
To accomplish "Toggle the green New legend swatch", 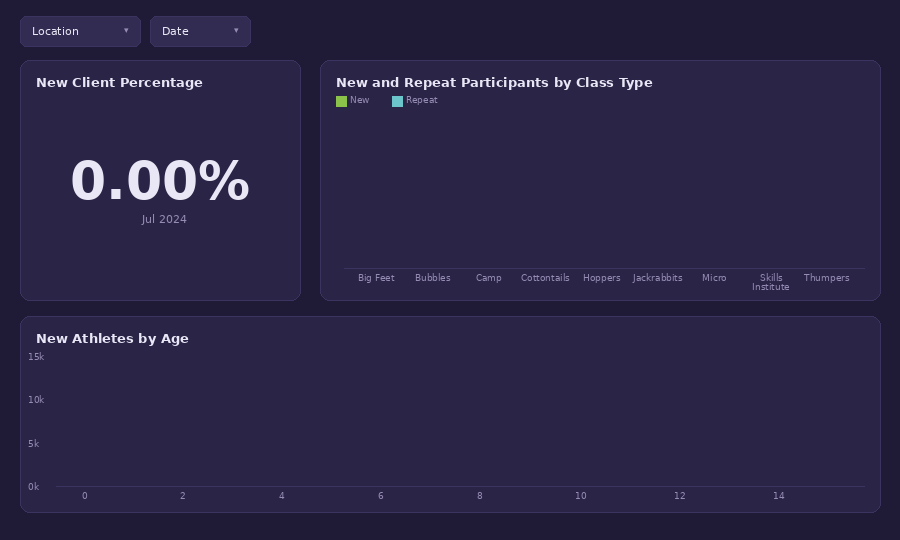I will pyautogui.click(x=342, y=102).
